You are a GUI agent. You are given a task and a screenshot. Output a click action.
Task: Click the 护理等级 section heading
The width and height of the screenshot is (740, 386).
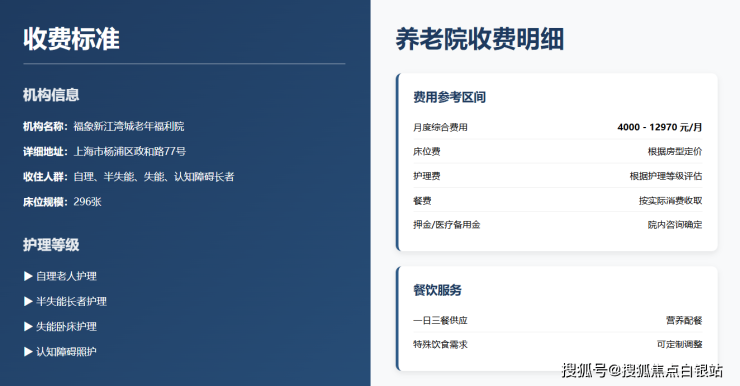point(51,245)
